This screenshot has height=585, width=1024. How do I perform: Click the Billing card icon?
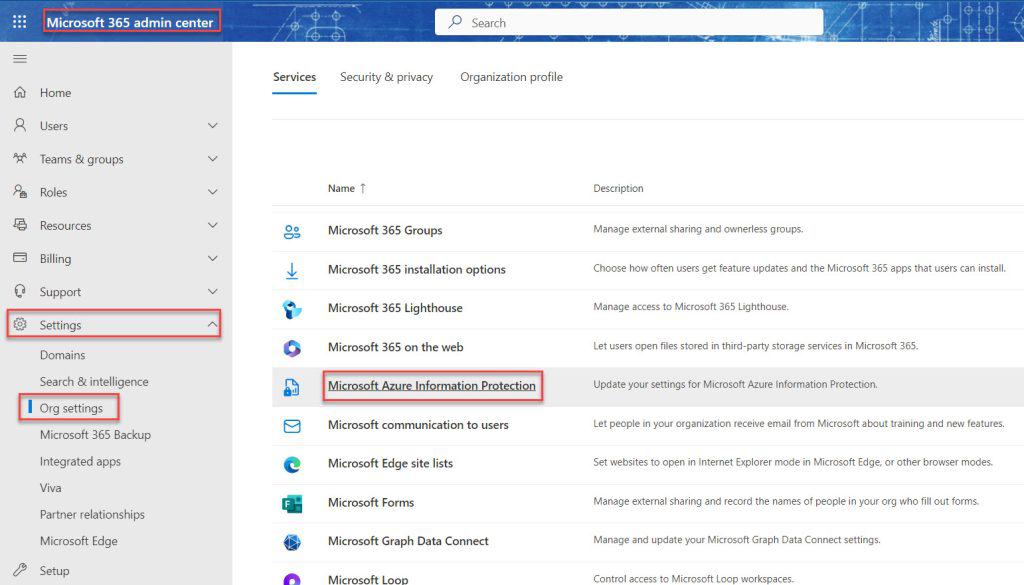pyautogui.click(x=20, y=258)
